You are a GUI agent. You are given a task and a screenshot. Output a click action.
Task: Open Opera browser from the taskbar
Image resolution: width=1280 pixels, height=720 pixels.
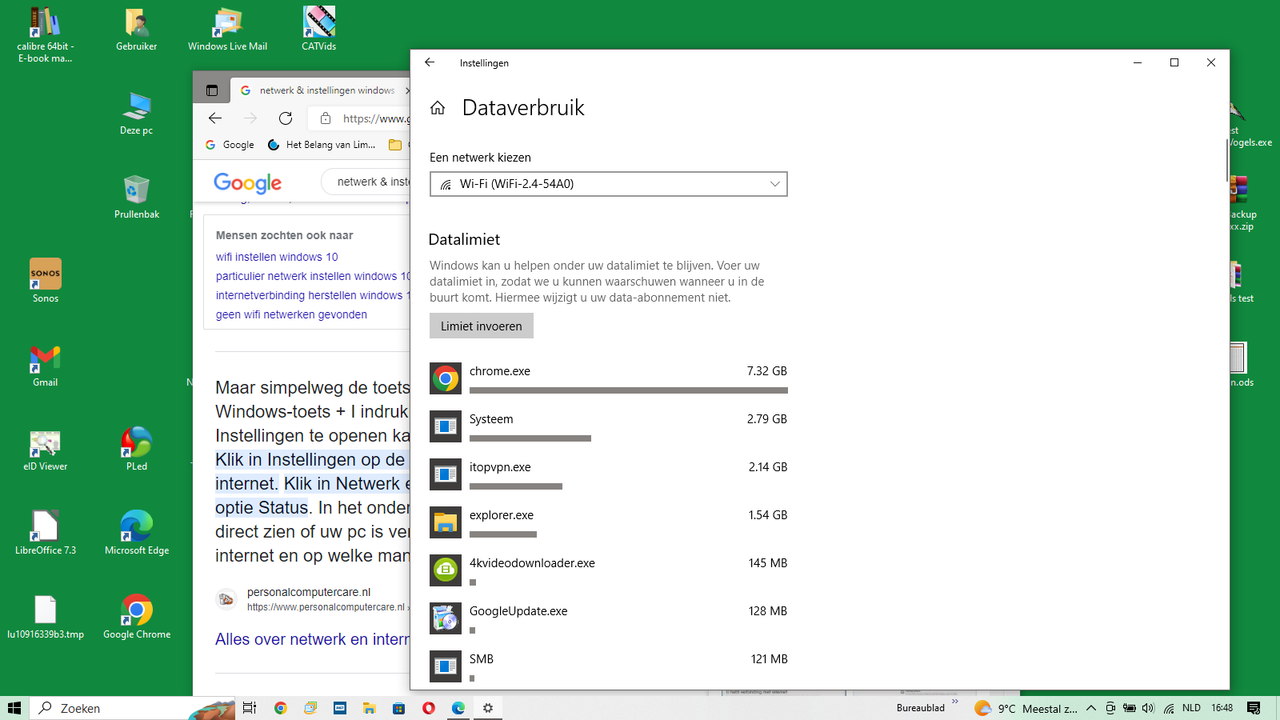click(x=429, y=708)
